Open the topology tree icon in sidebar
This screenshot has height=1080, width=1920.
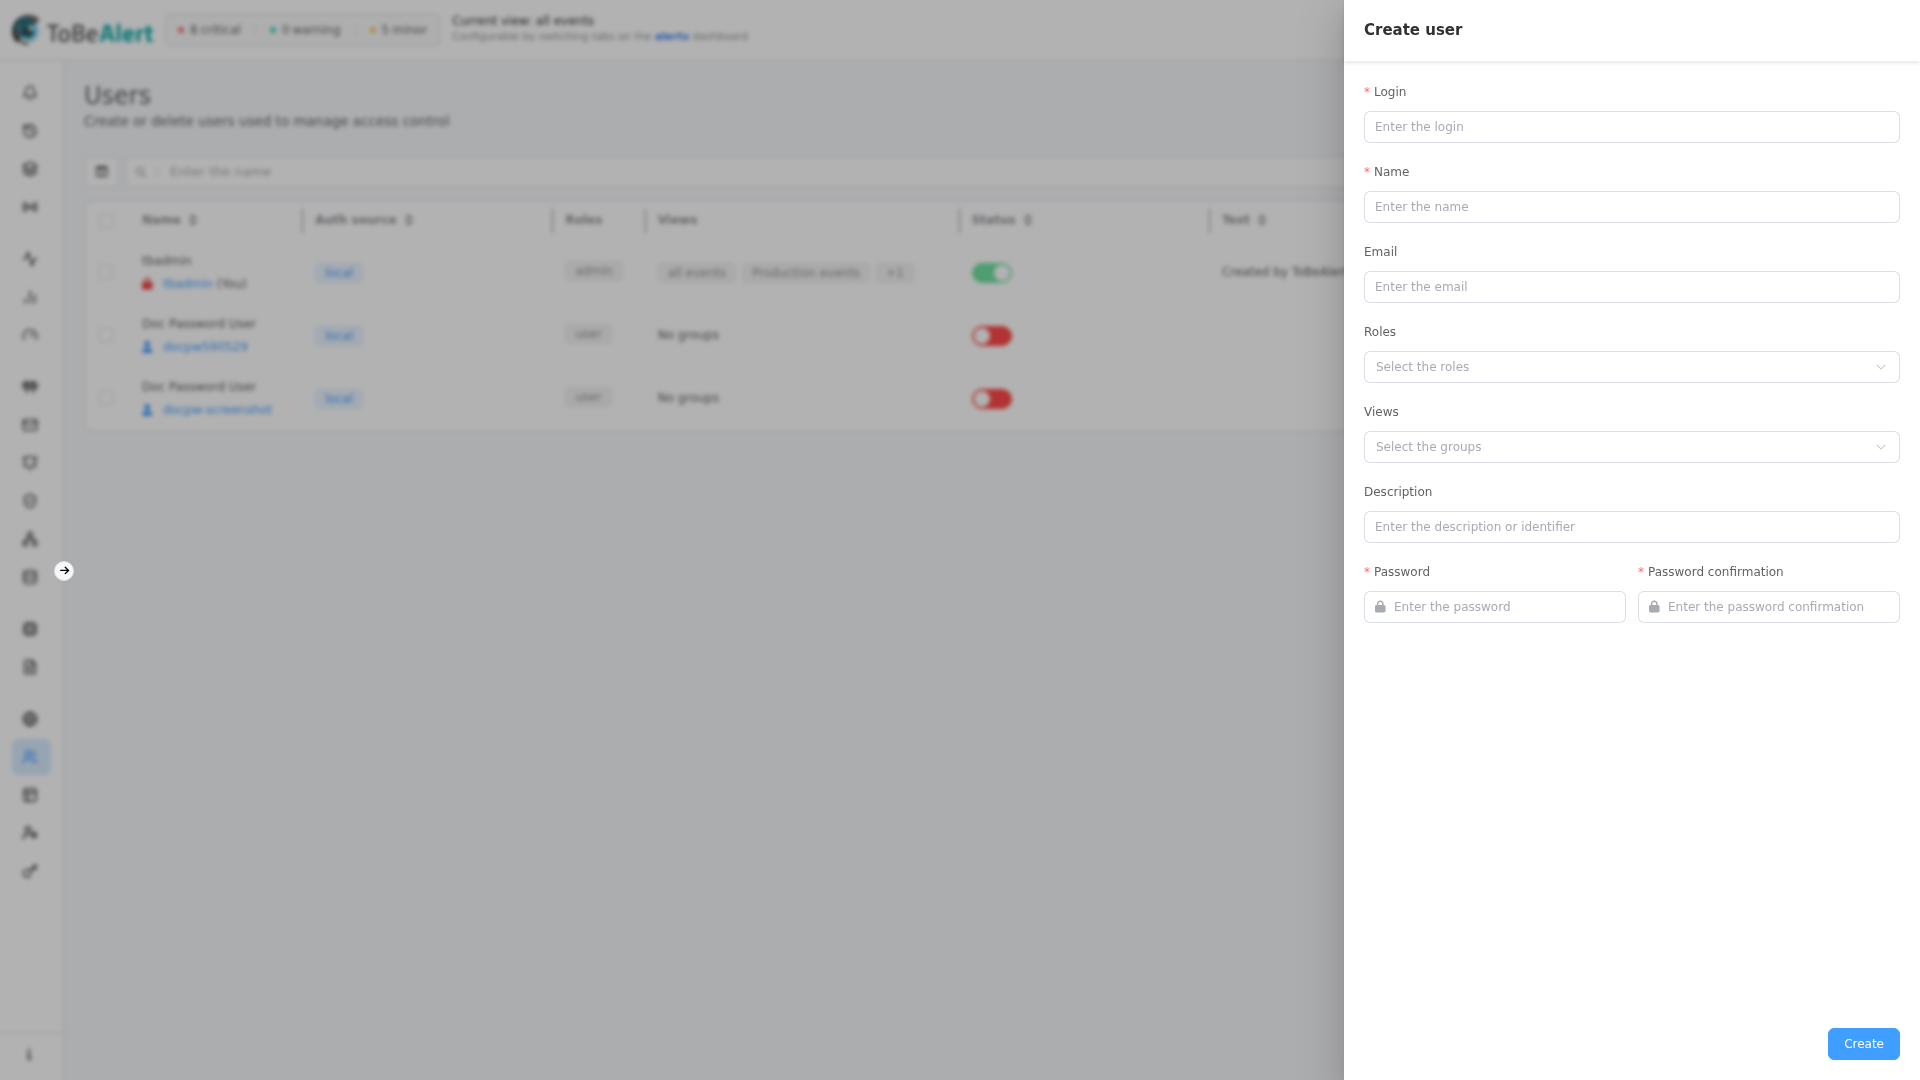(x=30, y=539)
